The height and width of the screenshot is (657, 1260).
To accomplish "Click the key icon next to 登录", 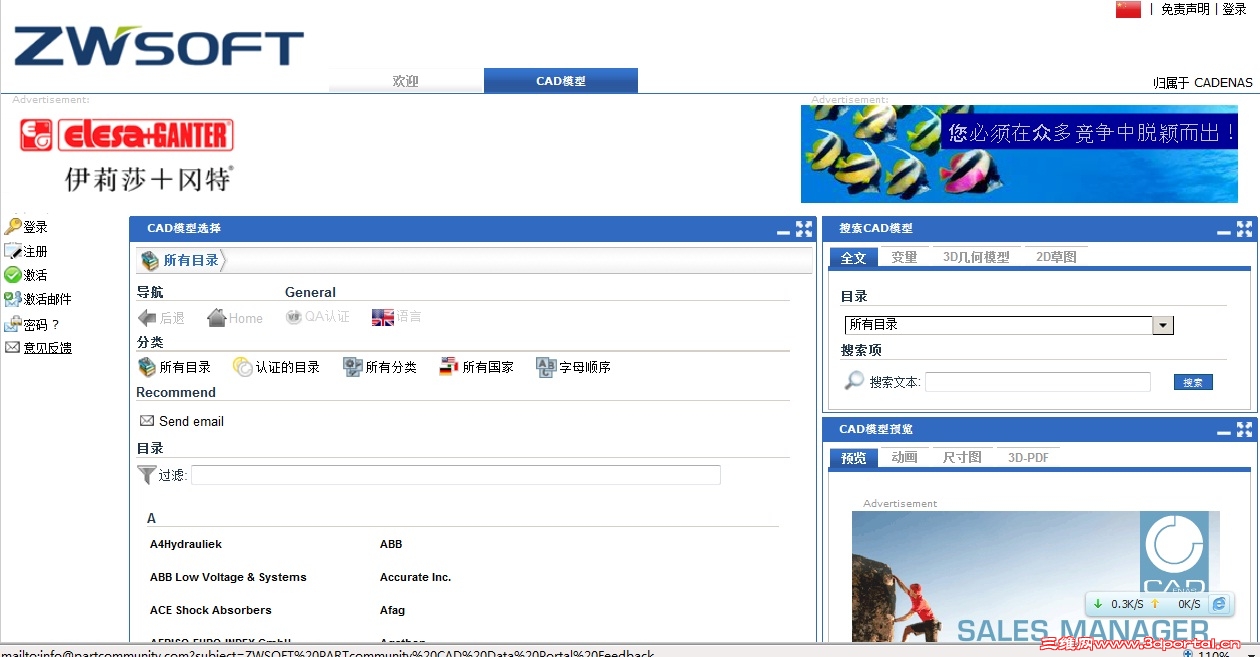I will click(13, 227).
